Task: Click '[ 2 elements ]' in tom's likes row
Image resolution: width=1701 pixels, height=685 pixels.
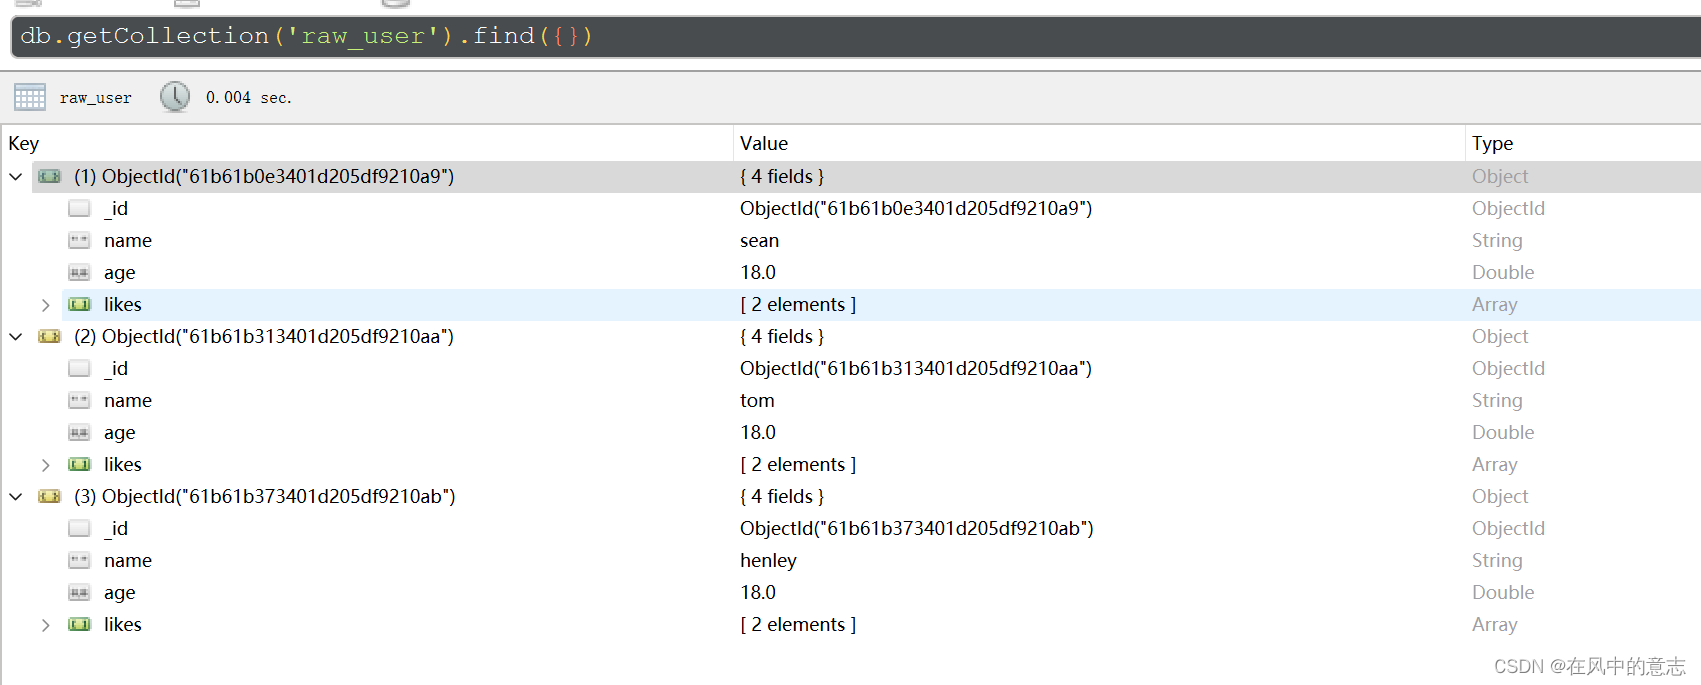Action: pyautogui.click(x=798, y=465)
